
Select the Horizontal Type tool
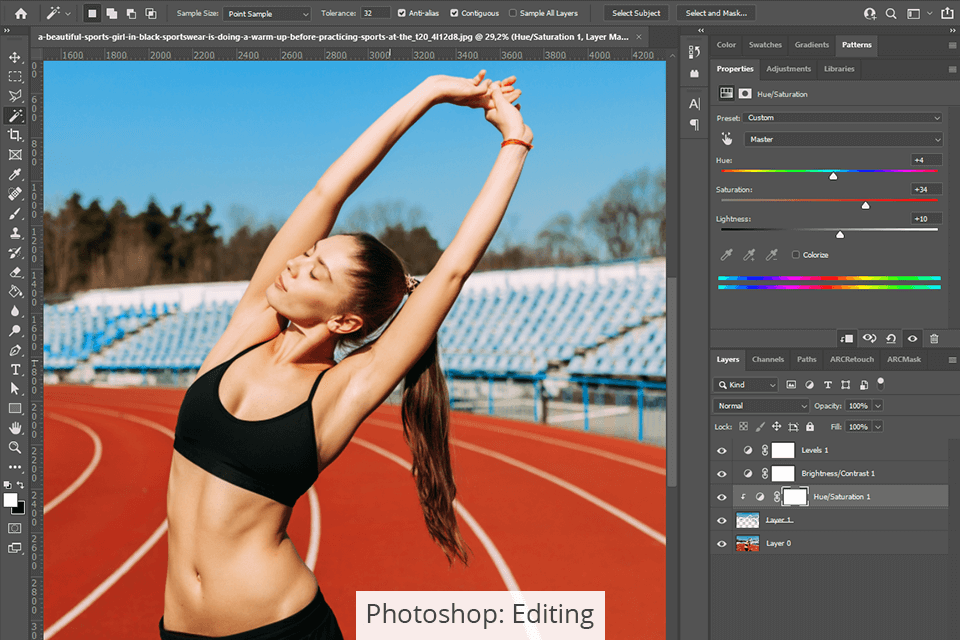[15, 370]
